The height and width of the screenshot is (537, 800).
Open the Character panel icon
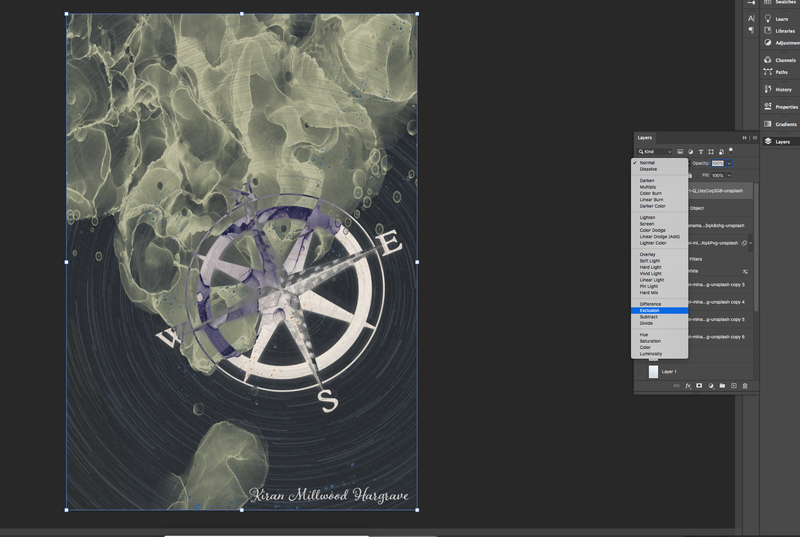pyautogui.click(x=751, y=18)
